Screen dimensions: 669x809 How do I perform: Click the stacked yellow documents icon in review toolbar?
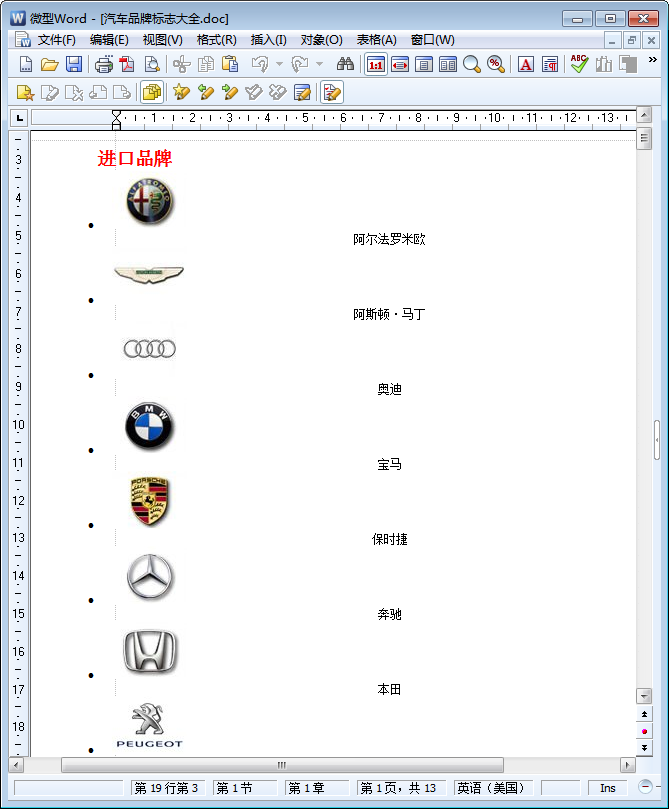[152, 92]
